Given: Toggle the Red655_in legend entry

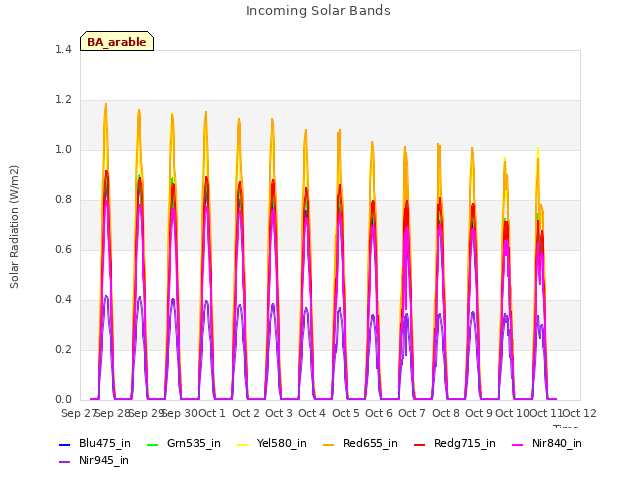Looking at the screenshot, I should click(360, 443).
